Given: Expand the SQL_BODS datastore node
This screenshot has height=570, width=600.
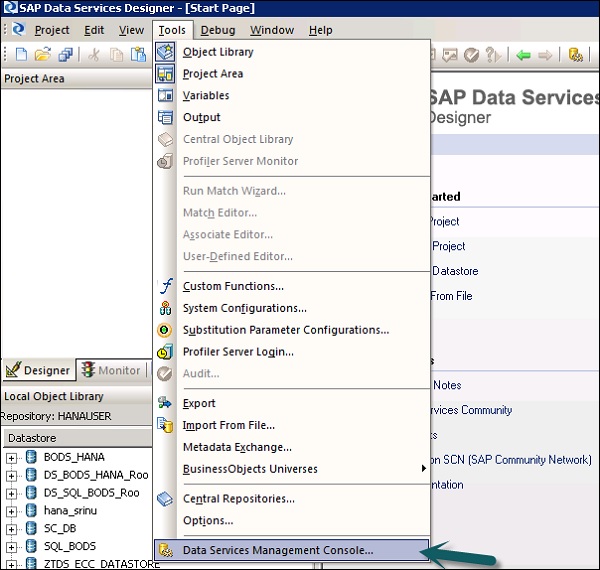Looking at the screenshot, I should 12,547.
